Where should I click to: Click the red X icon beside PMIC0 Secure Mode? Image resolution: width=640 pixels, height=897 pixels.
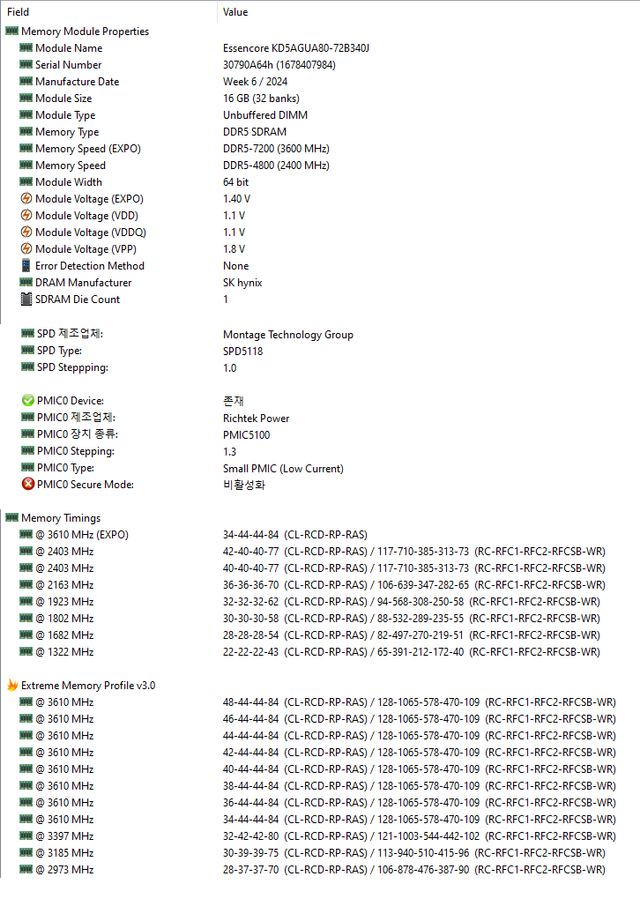coord(27,485)
